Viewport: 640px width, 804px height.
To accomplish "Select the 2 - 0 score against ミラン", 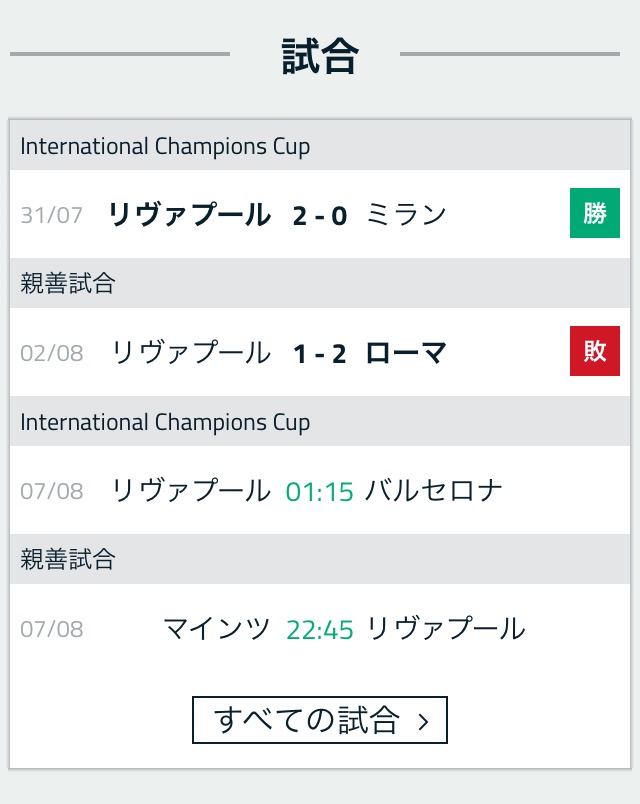I will point(320,215).
